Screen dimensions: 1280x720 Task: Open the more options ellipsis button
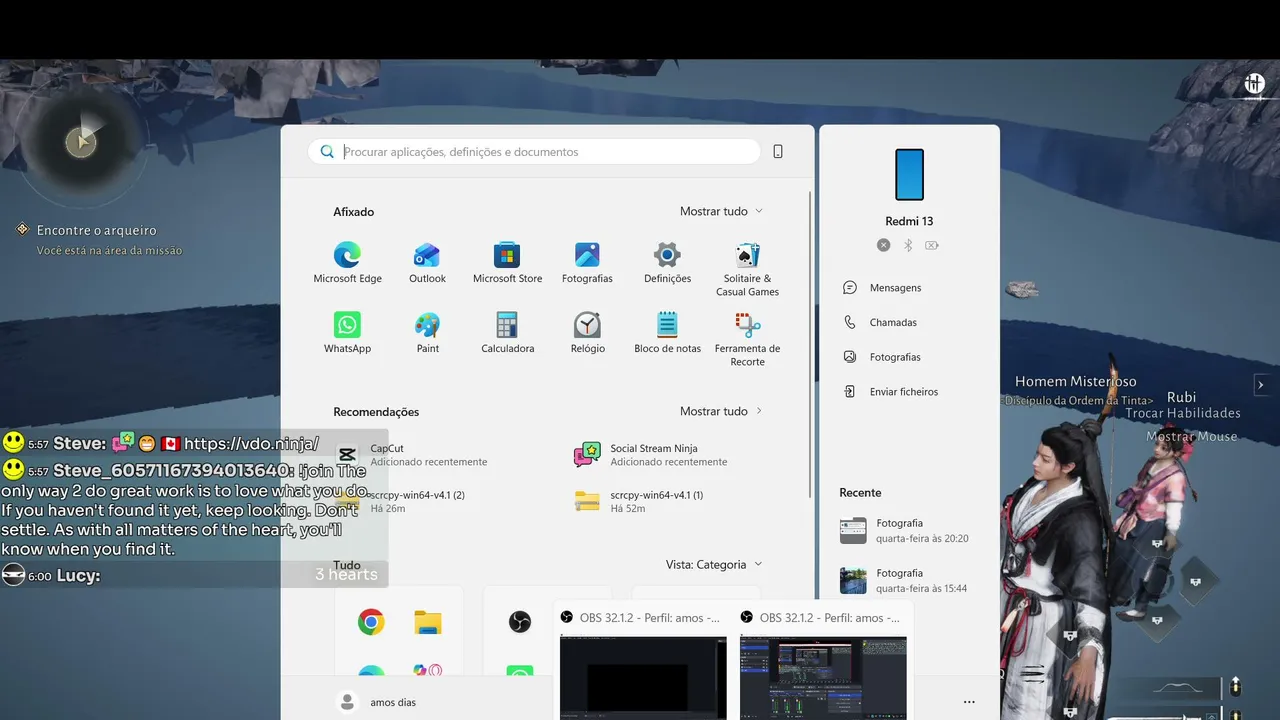(969, 702)
